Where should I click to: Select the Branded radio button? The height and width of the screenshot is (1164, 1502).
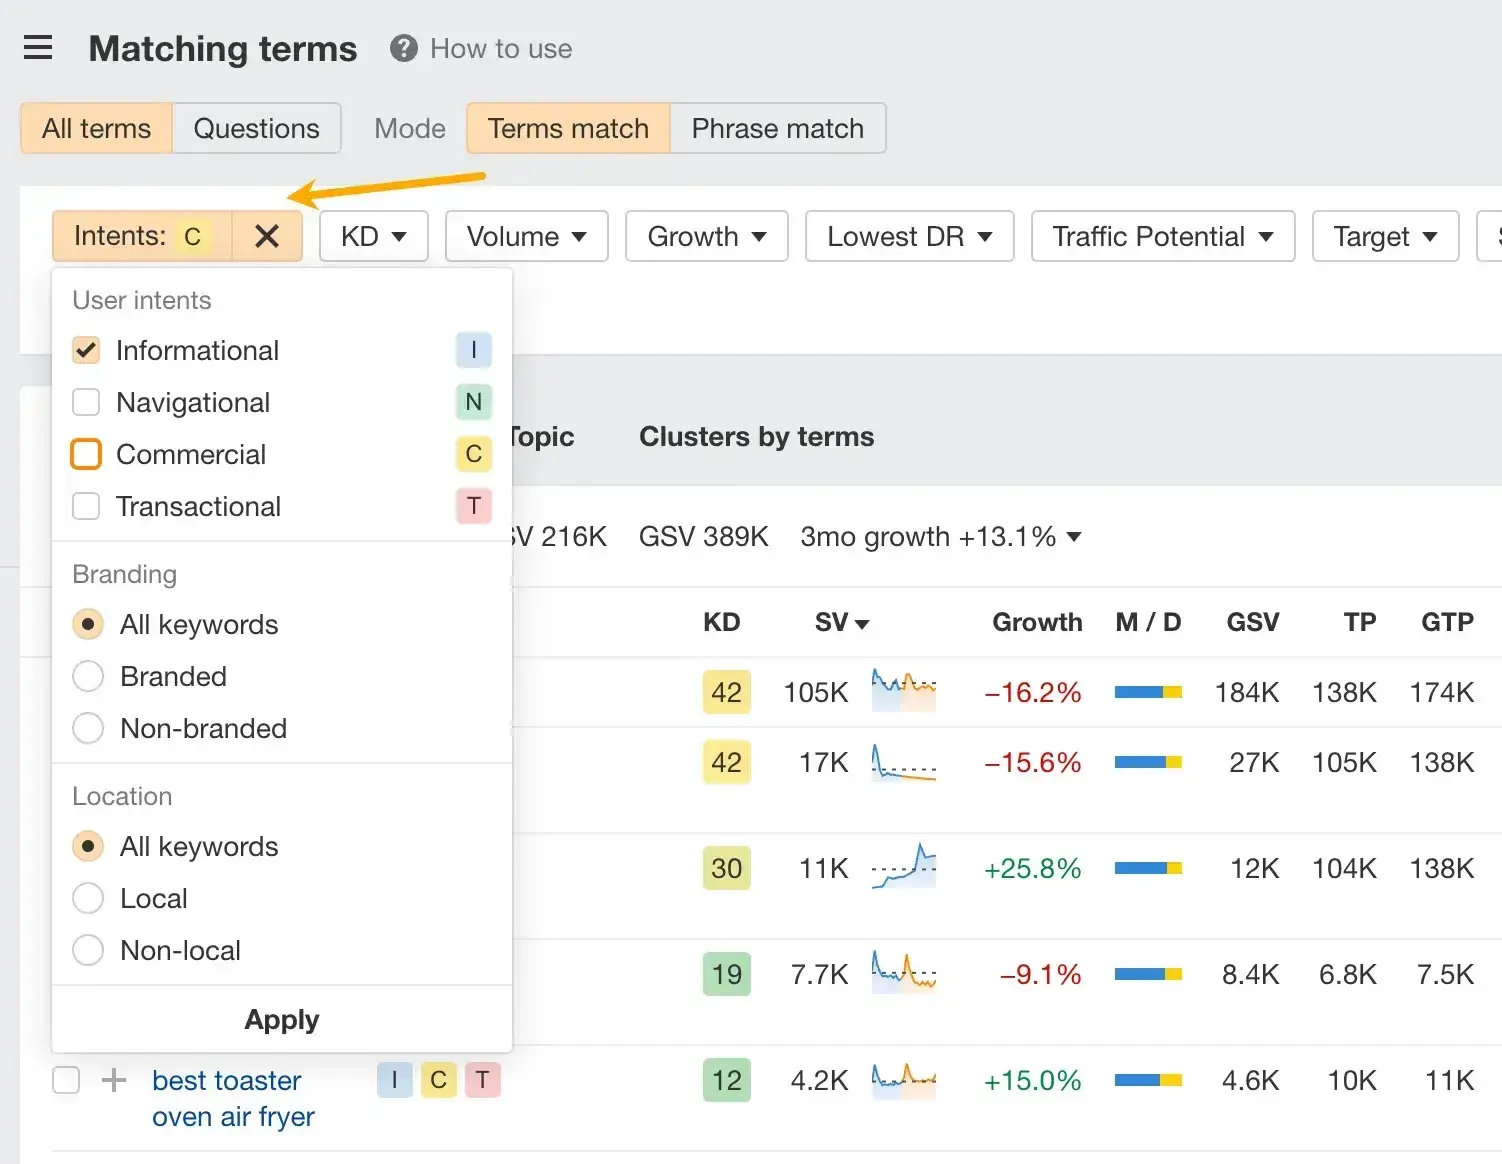click(87, 676)
